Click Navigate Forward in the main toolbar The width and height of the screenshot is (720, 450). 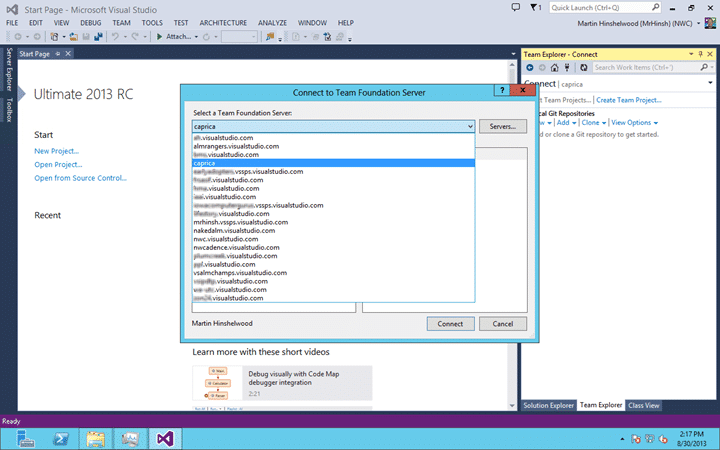pyautogui.click(x=37, y=37)
